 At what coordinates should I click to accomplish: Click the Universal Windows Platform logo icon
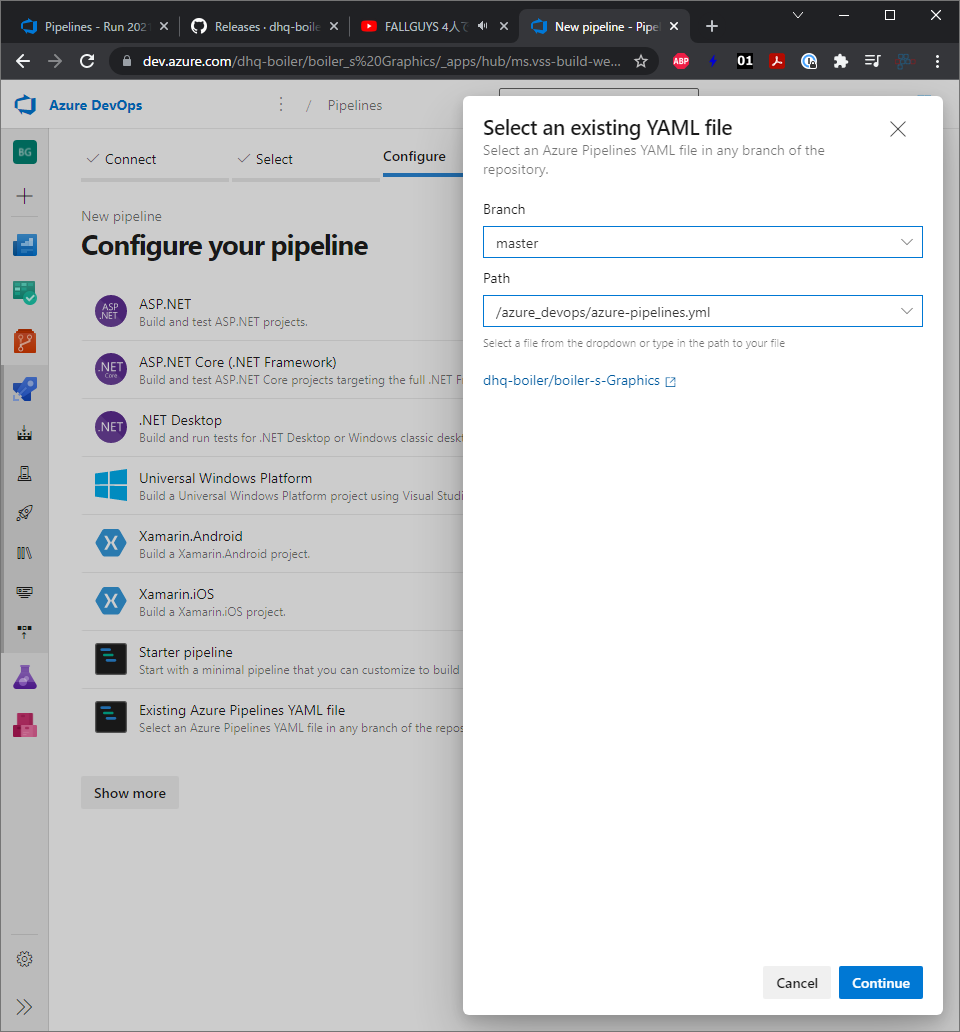point(111,485)
